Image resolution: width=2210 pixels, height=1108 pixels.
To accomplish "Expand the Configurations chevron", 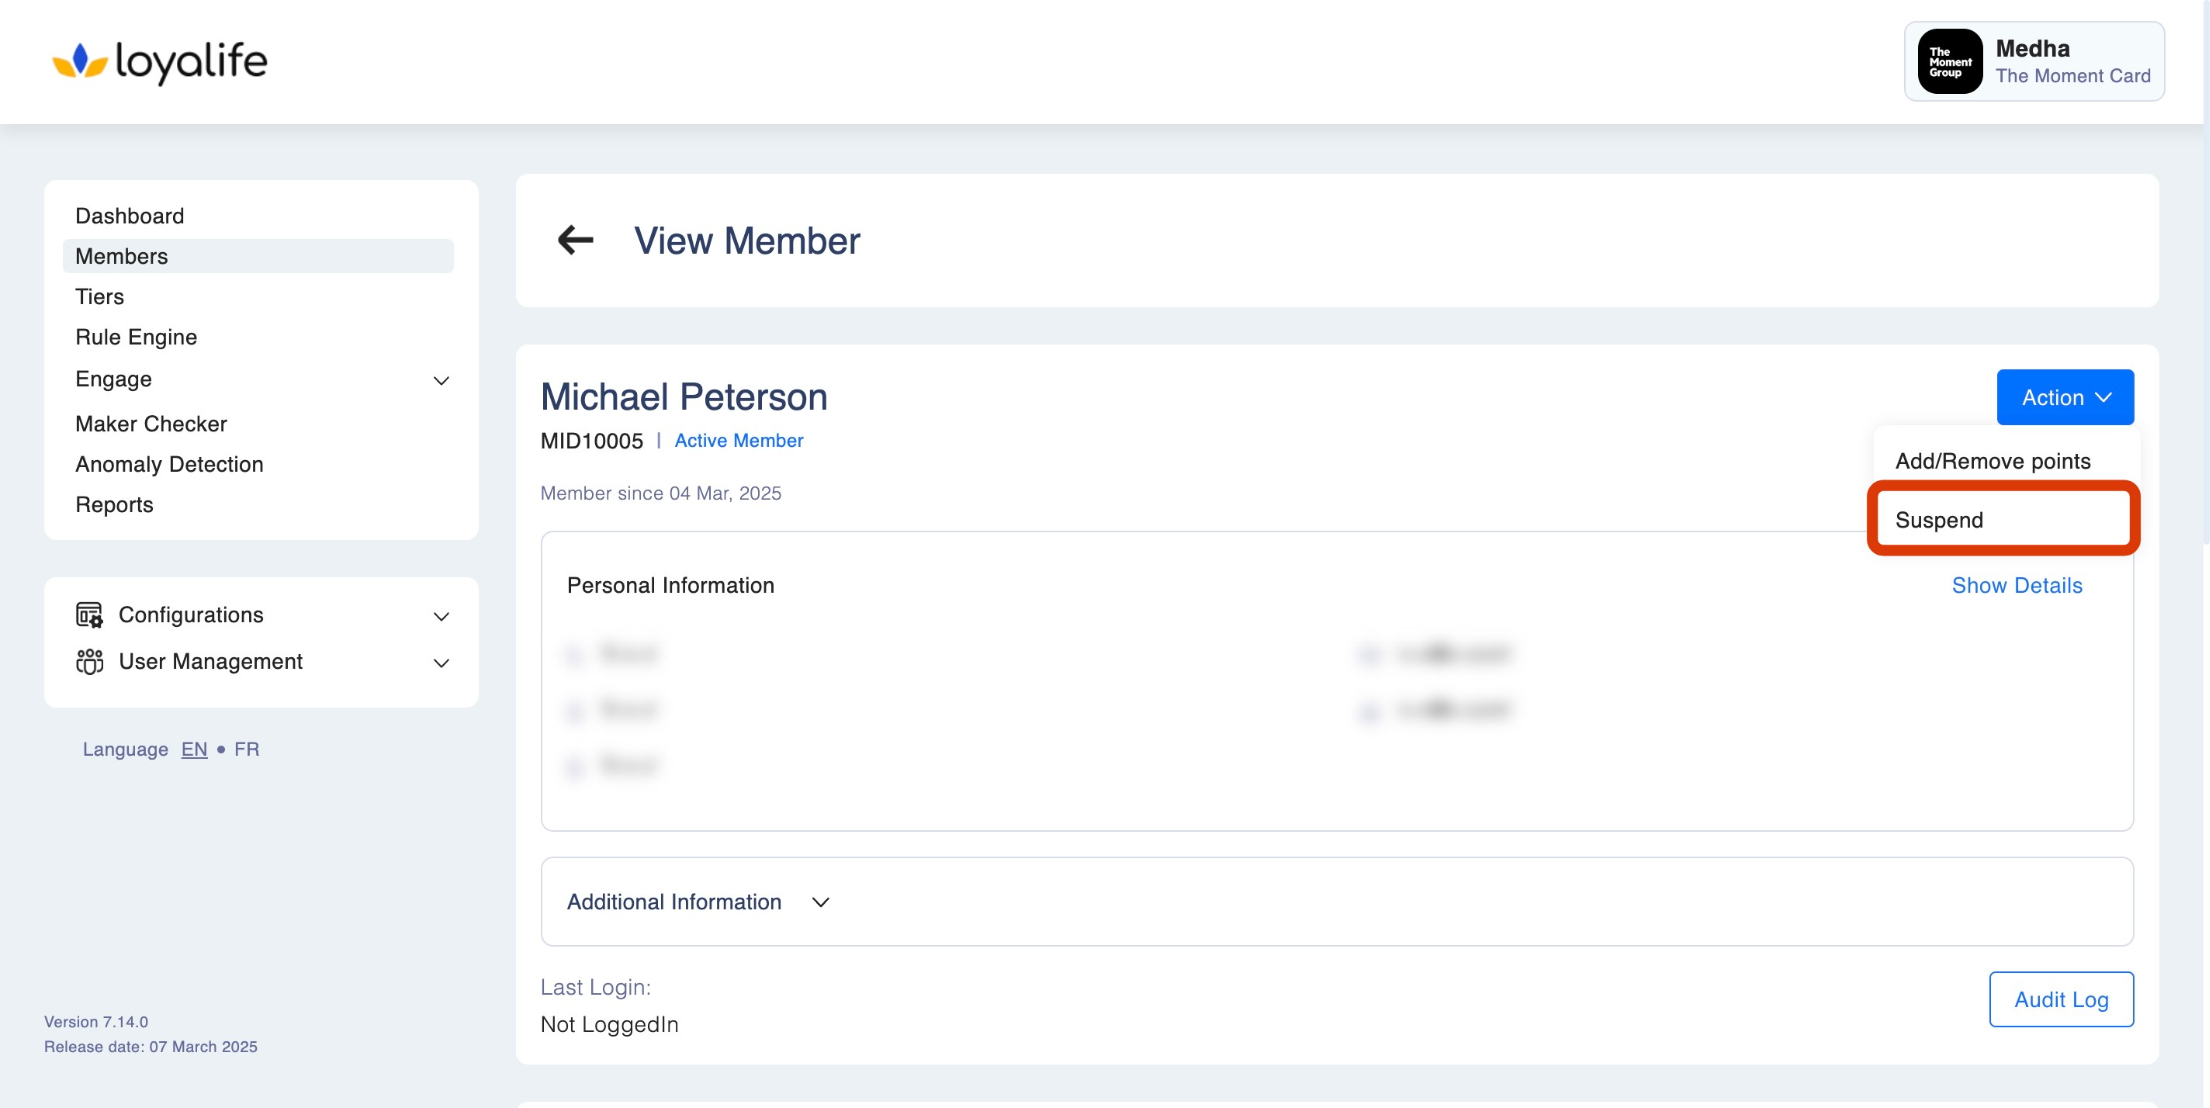I will pyautogui.click(x=441, y=616).
